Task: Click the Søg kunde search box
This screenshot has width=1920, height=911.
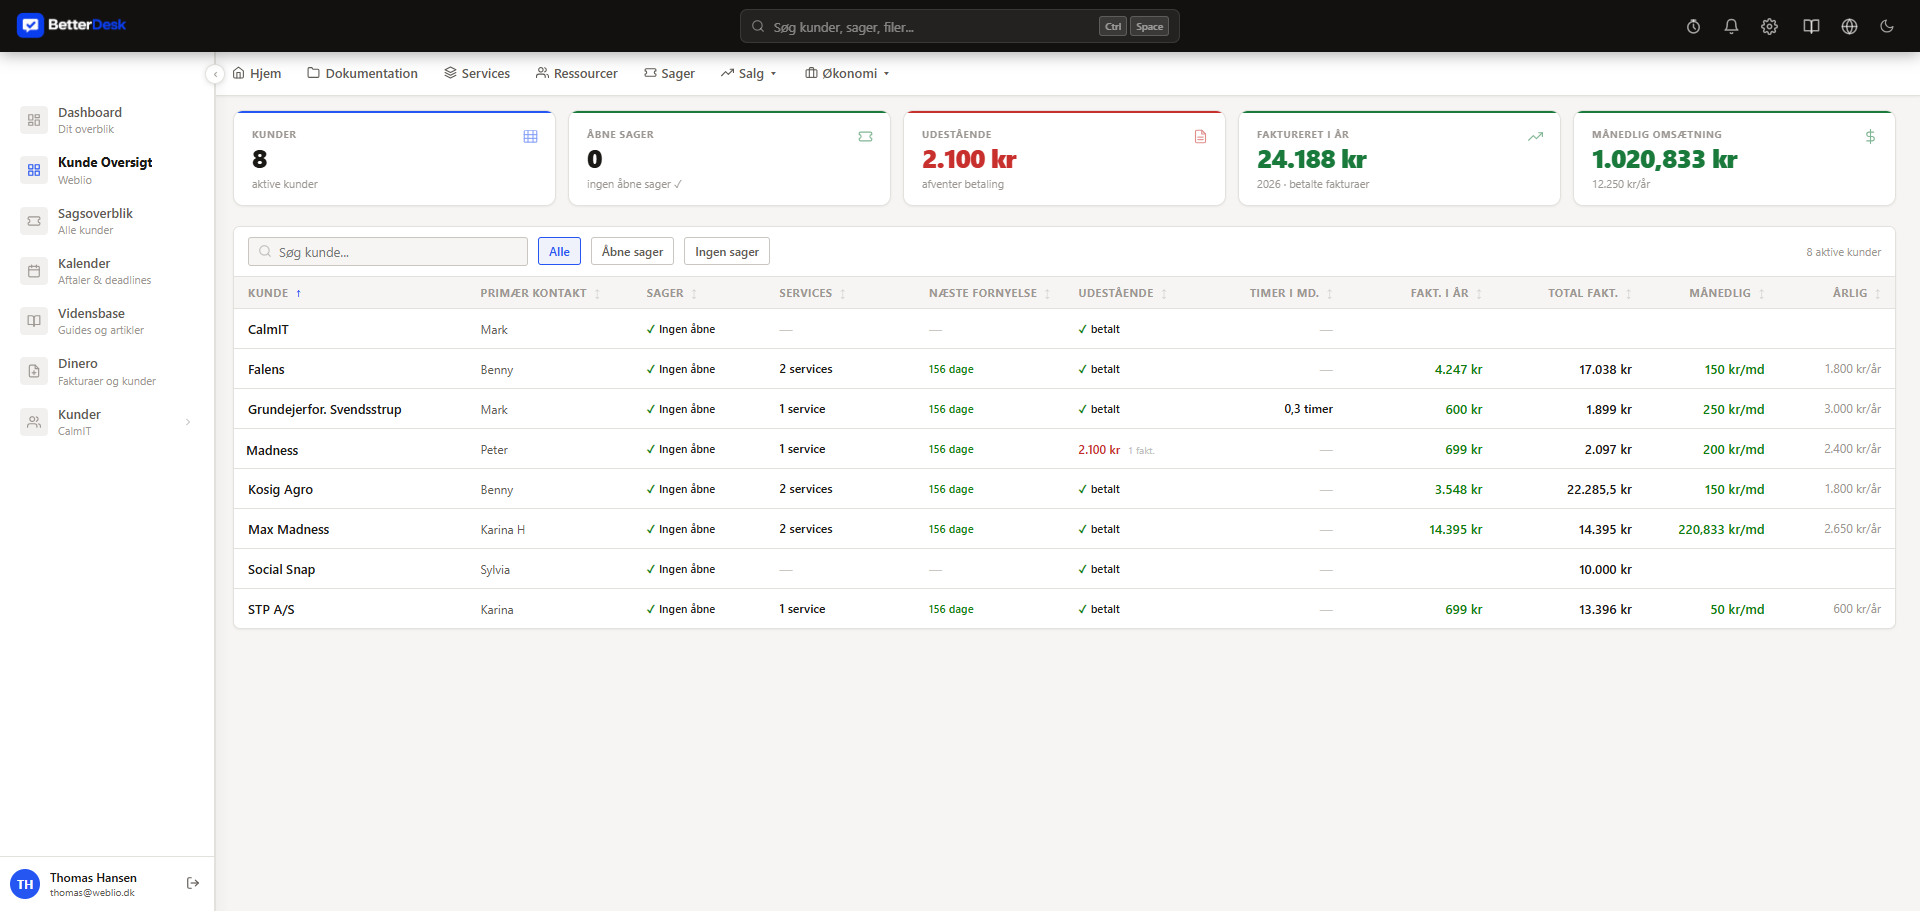Action: [388, 252]
